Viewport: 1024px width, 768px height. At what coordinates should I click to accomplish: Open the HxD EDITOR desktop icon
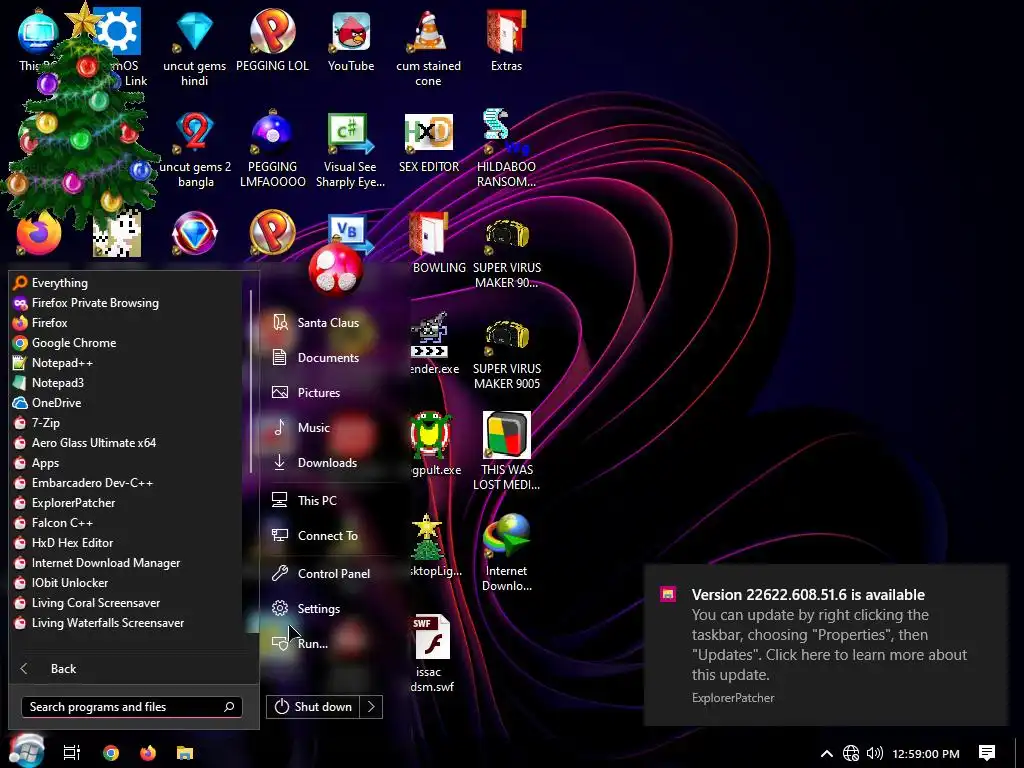pos(428,143)
